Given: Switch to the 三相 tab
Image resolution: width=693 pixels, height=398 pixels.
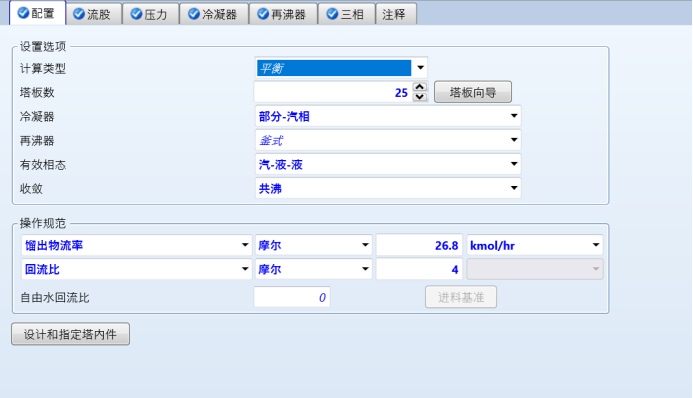Looking at the screenshot, I should (346, 14).
